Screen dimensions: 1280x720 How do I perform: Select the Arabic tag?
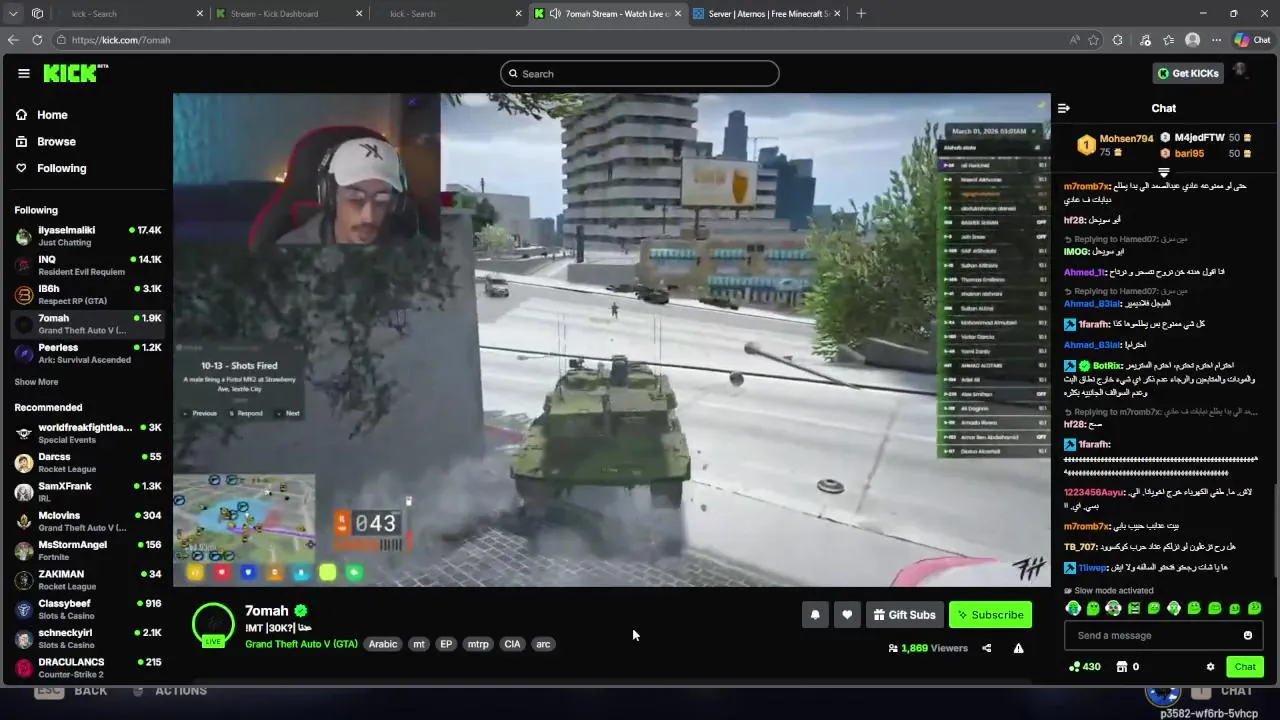[383, 644]
